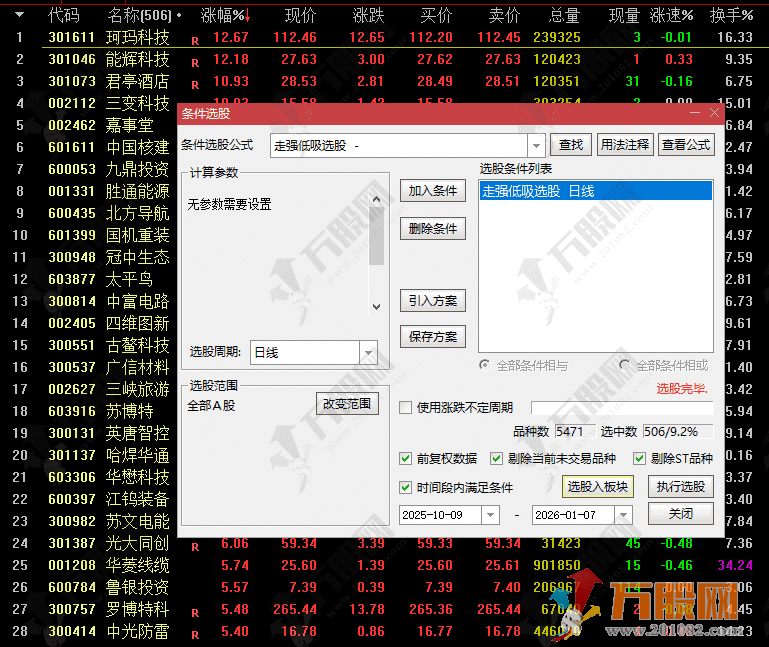Click the parameter panel scrollbar thumb
The height and width of the screenshot is (647, 769).
[376, 235]
